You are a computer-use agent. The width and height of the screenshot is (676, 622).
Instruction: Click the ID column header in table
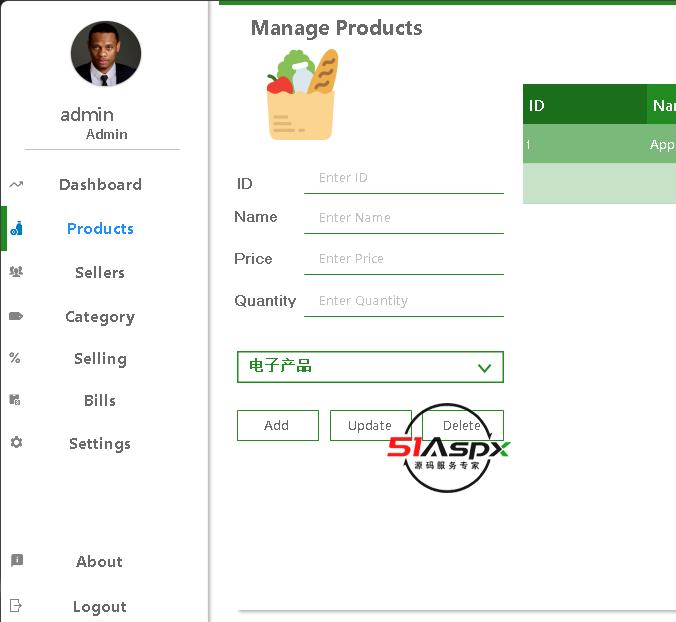pyautogui.click(x=585, y=104)
